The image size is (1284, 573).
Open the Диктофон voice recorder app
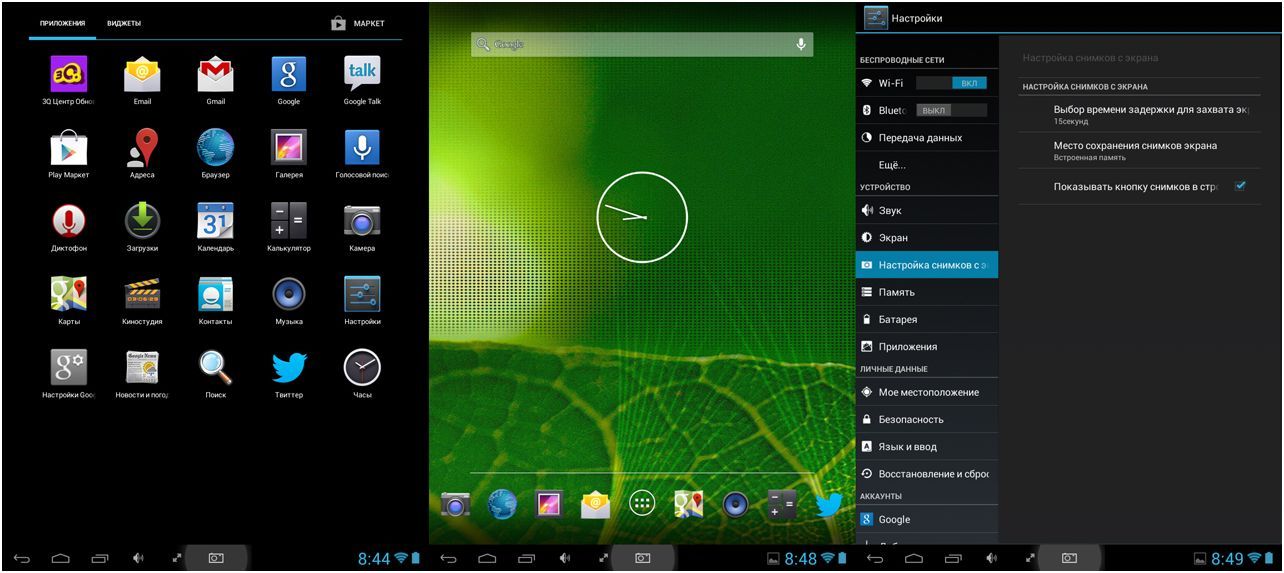[x=69, y=223]
